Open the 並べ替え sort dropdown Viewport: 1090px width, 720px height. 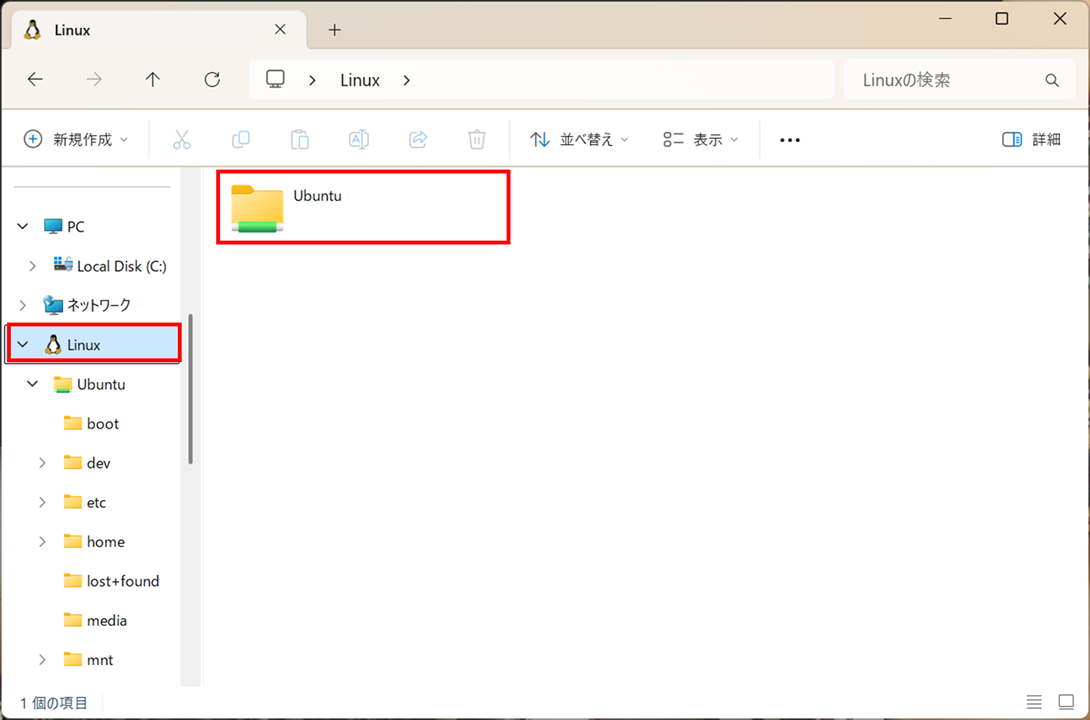579,140
